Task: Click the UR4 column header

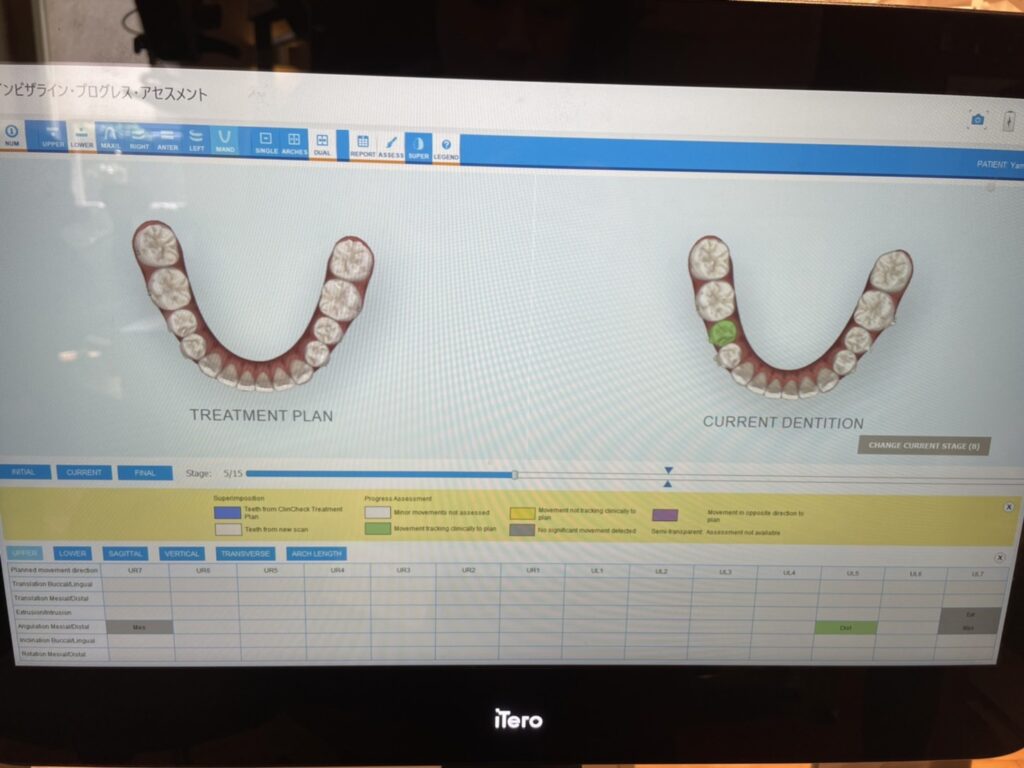Action: point(338,571)
